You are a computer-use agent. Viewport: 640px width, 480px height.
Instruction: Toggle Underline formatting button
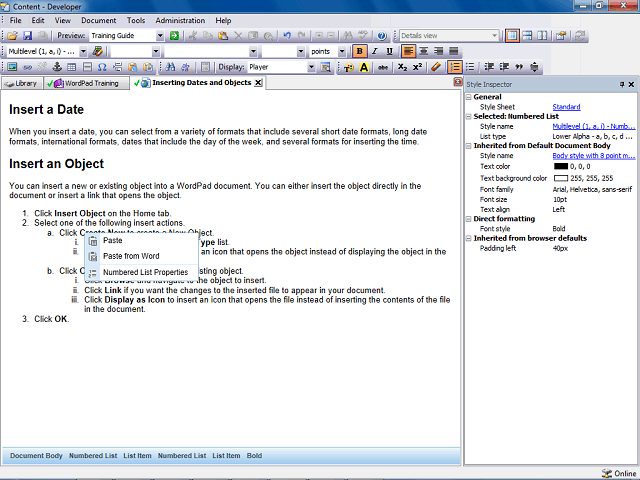point(389,51)
